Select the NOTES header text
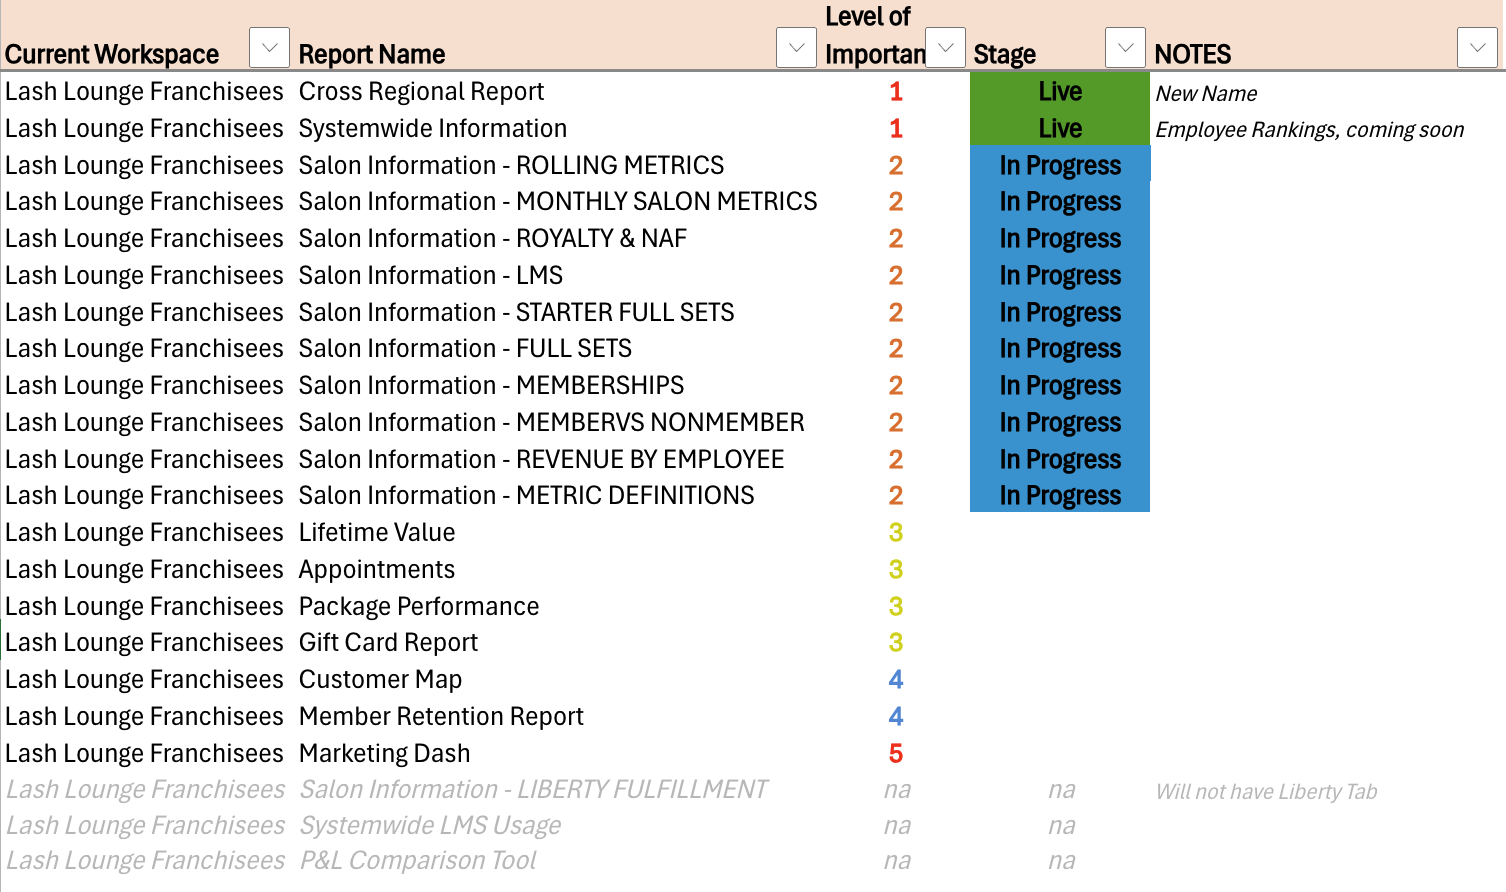1506x892 pixels. pyautogui.click(x=1193, y=54)
